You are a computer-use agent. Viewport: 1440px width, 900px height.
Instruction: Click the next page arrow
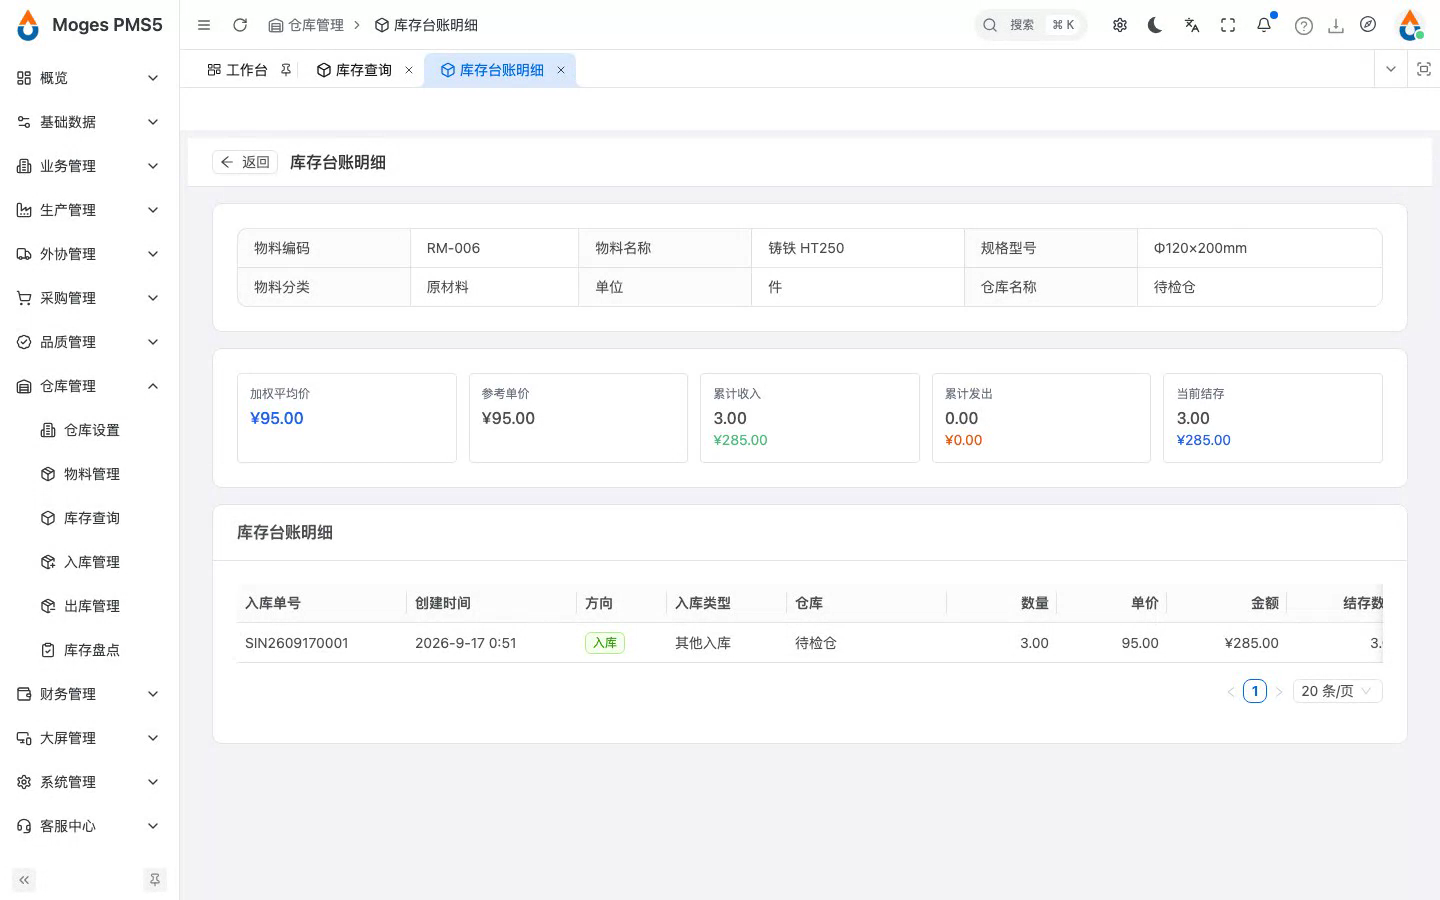point(1279,691)
